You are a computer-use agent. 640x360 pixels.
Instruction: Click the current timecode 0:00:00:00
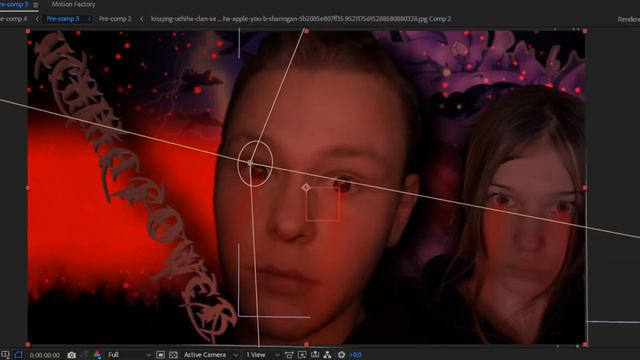tap(45, 355)
